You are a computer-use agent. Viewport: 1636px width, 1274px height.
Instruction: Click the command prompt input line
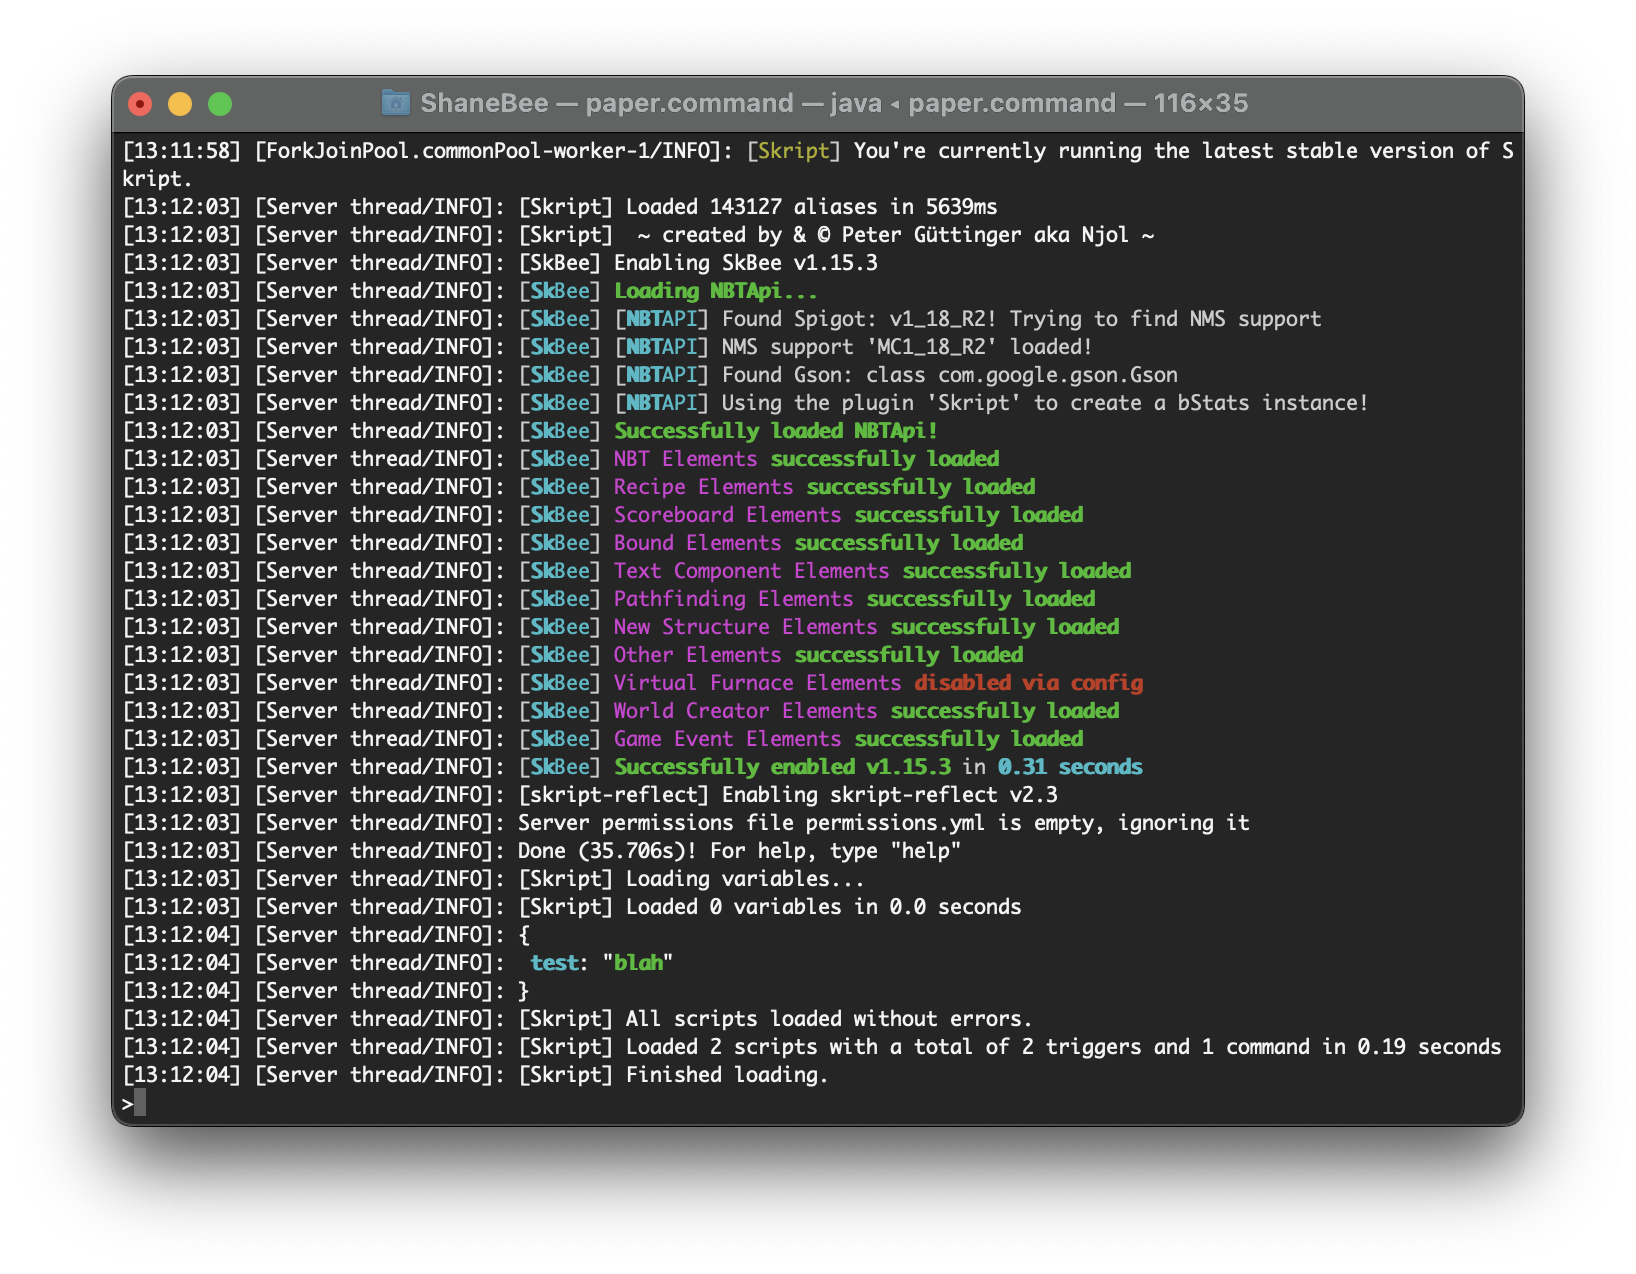point(818,1103)
